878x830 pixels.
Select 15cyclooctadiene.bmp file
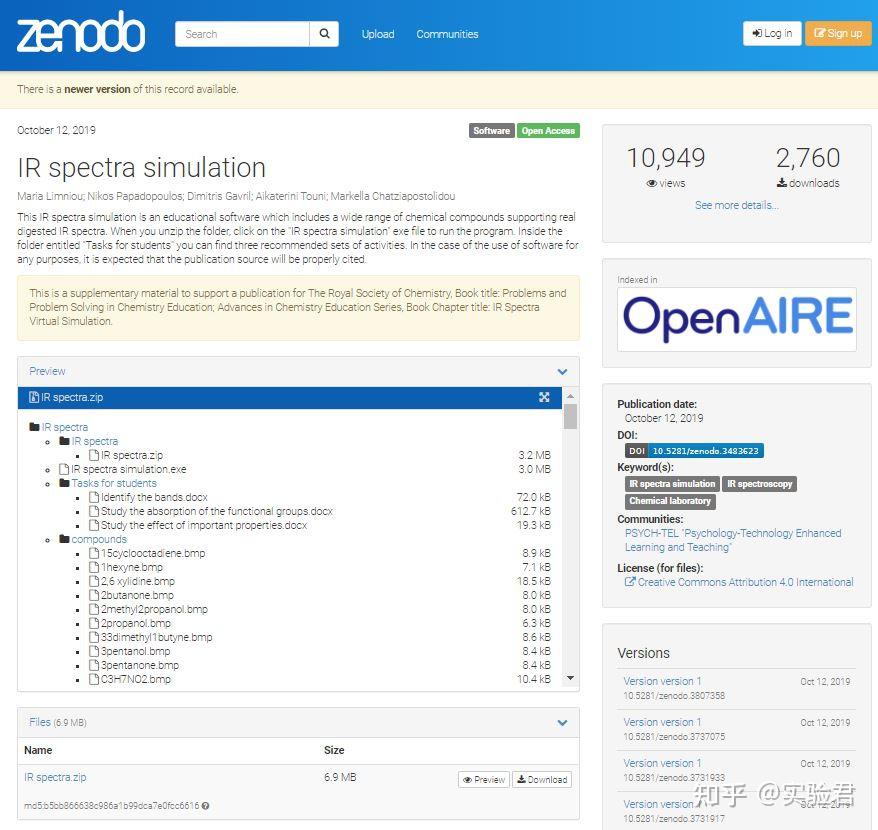153,553
